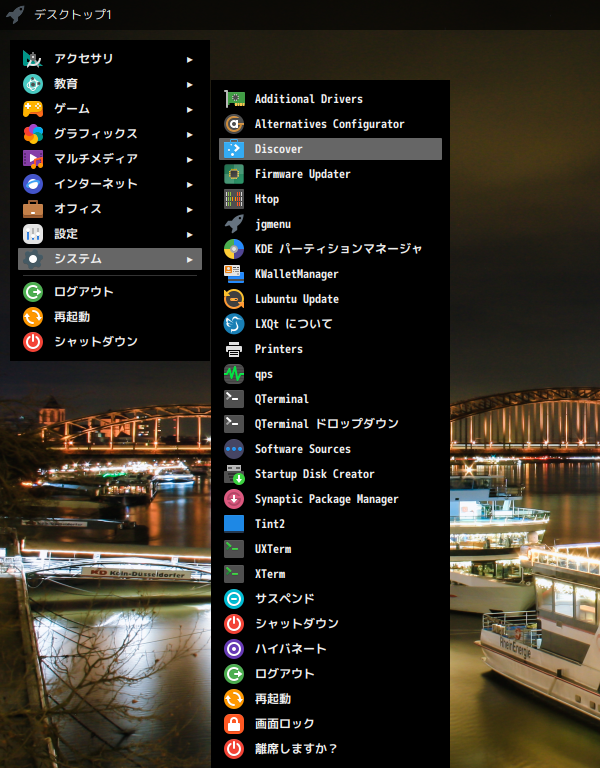Click the qps process monitor icon

234,374
